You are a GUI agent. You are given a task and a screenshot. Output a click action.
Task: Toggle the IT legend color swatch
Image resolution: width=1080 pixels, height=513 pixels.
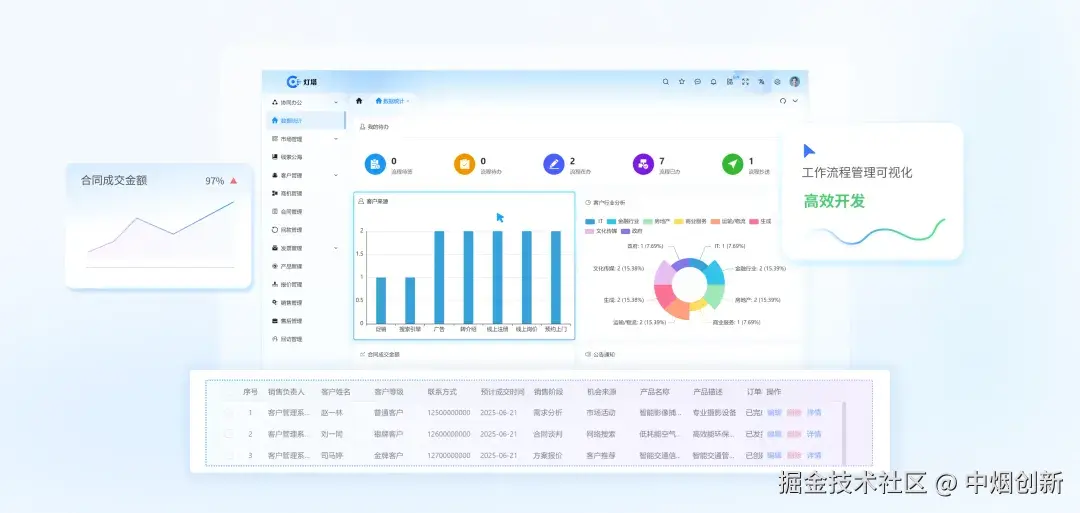[590, 221]
